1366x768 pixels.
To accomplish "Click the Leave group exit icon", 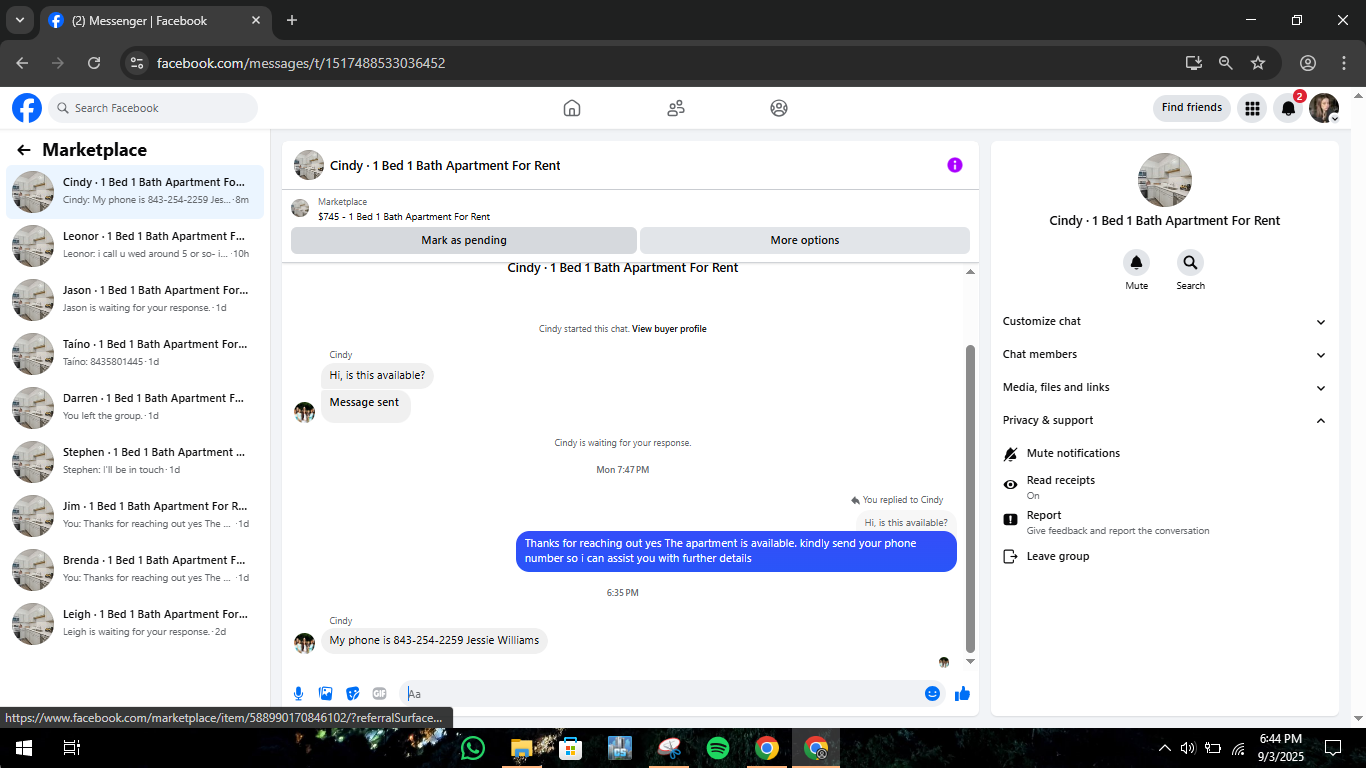I will pos(1010,556).
